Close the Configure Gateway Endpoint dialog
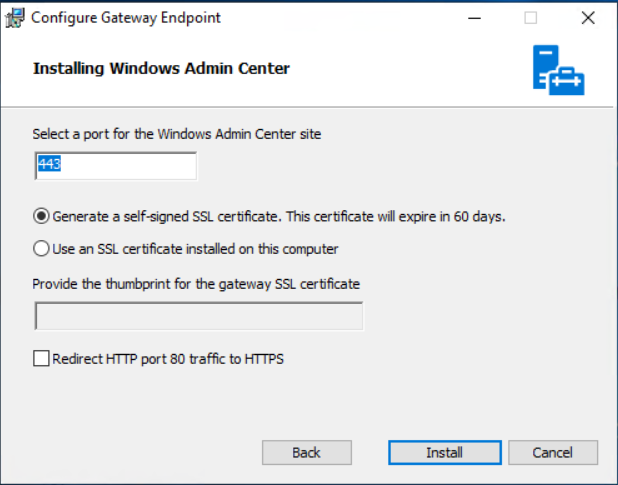The width and height of the screenshot is (618, 485). click(x=587, y=18)
